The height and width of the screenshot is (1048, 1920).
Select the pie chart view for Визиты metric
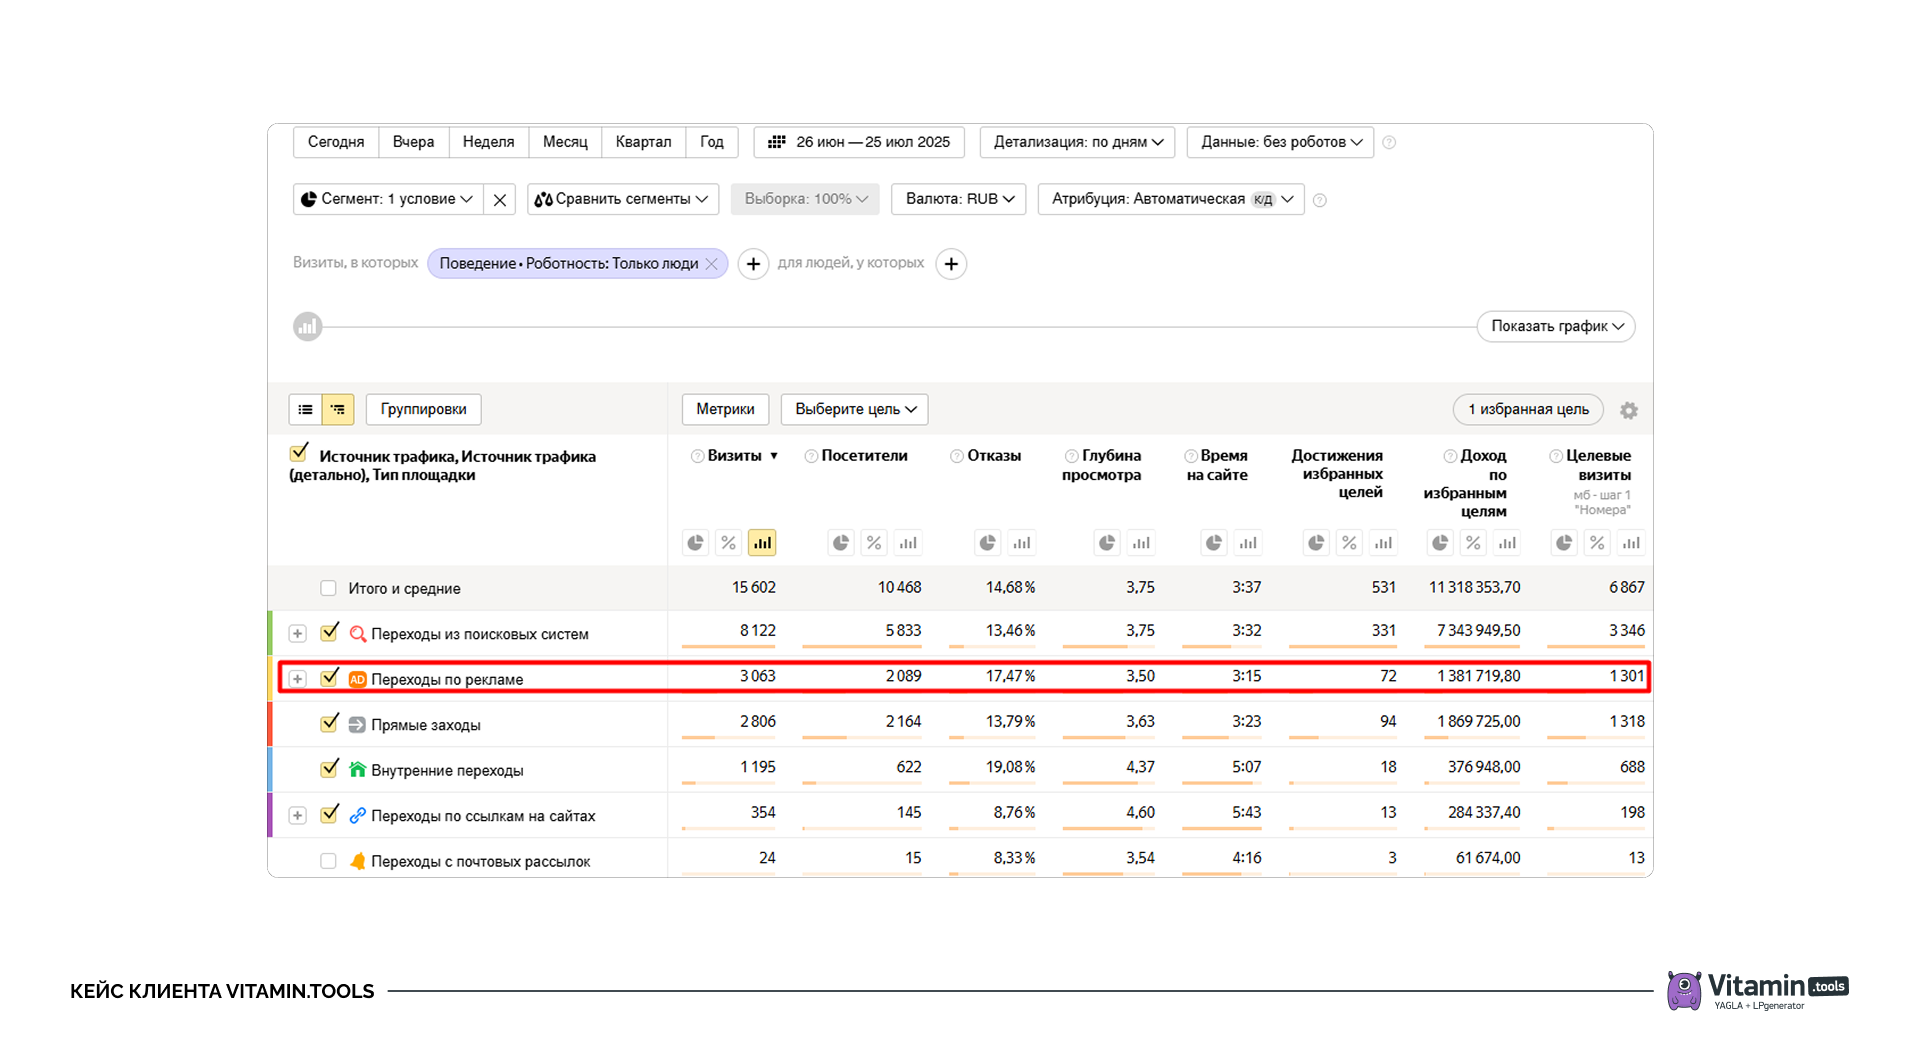click(695, 542)
